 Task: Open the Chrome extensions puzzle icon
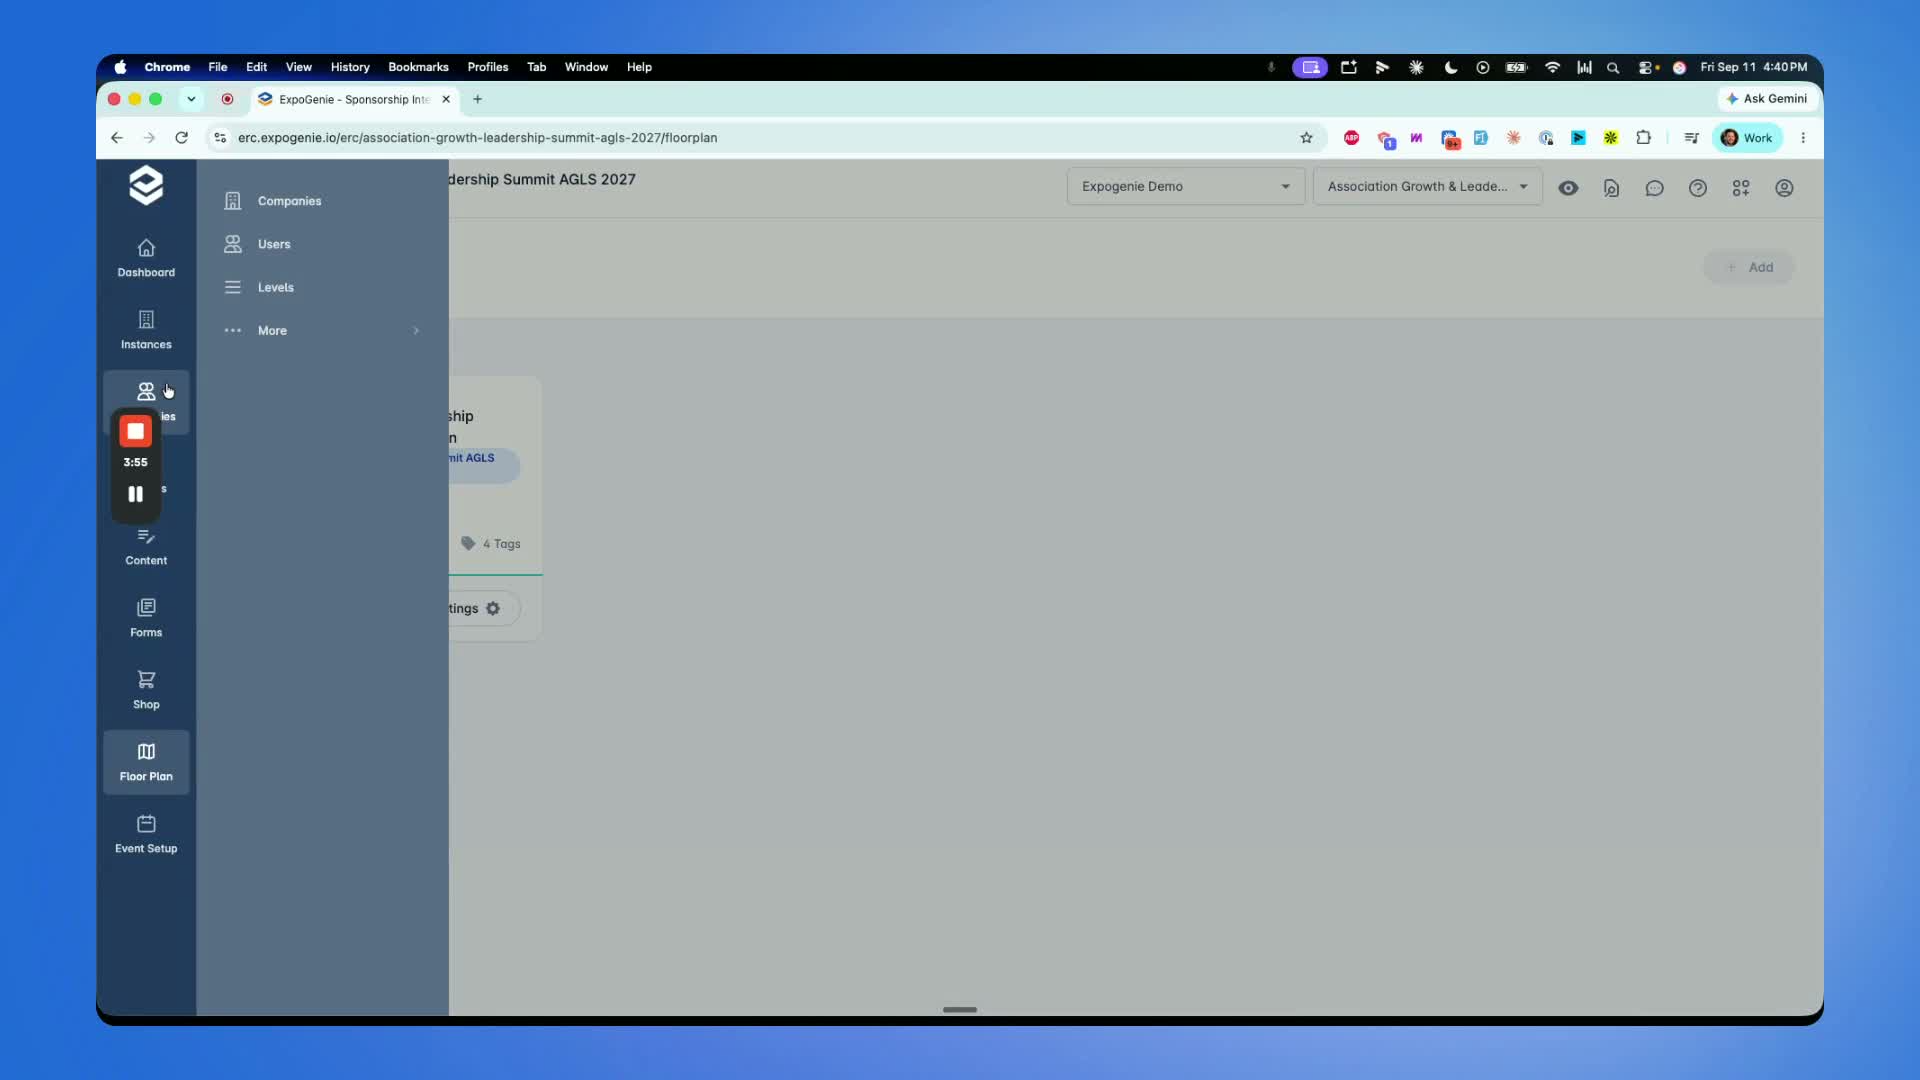coord(1643,138)
